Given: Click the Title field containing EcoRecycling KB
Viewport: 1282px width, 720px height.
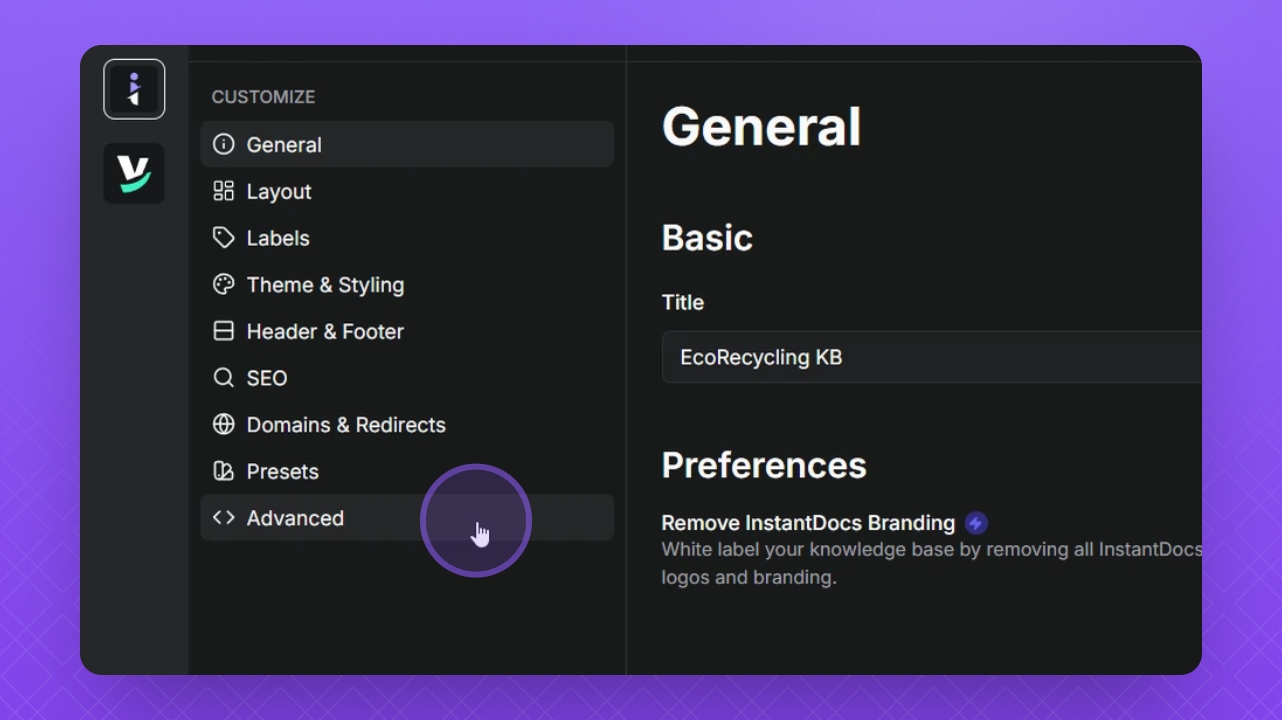Looking at the screenshot, I should tap(930, 357).
